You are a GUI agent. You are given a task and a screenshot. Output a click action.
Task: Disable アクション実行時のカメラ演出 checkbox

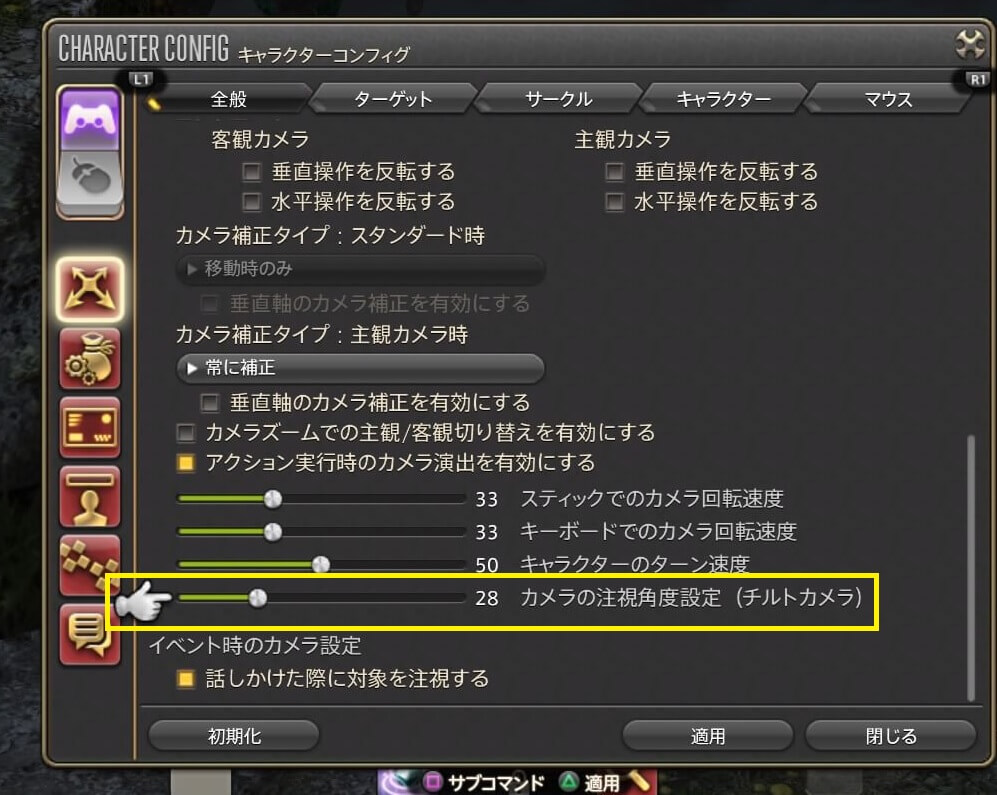186,463
